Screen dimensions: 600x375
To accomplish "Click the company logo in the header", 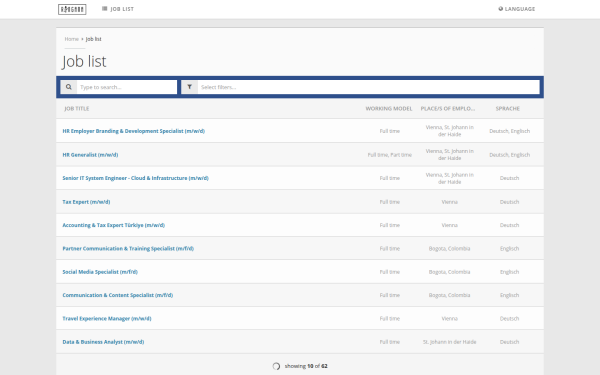I will pyautogui.click(x=72, y=9).
